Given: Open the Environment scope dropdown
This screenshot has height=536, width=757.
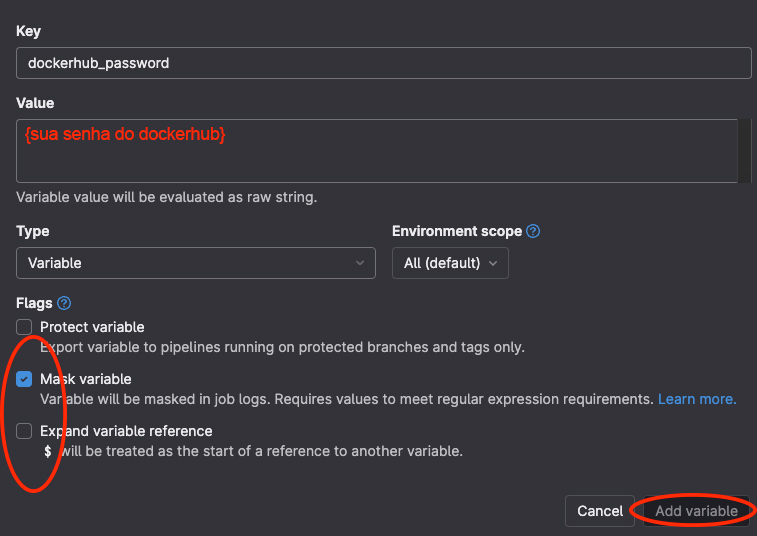Looking at the screenshot, I should [x=450, y=263].
